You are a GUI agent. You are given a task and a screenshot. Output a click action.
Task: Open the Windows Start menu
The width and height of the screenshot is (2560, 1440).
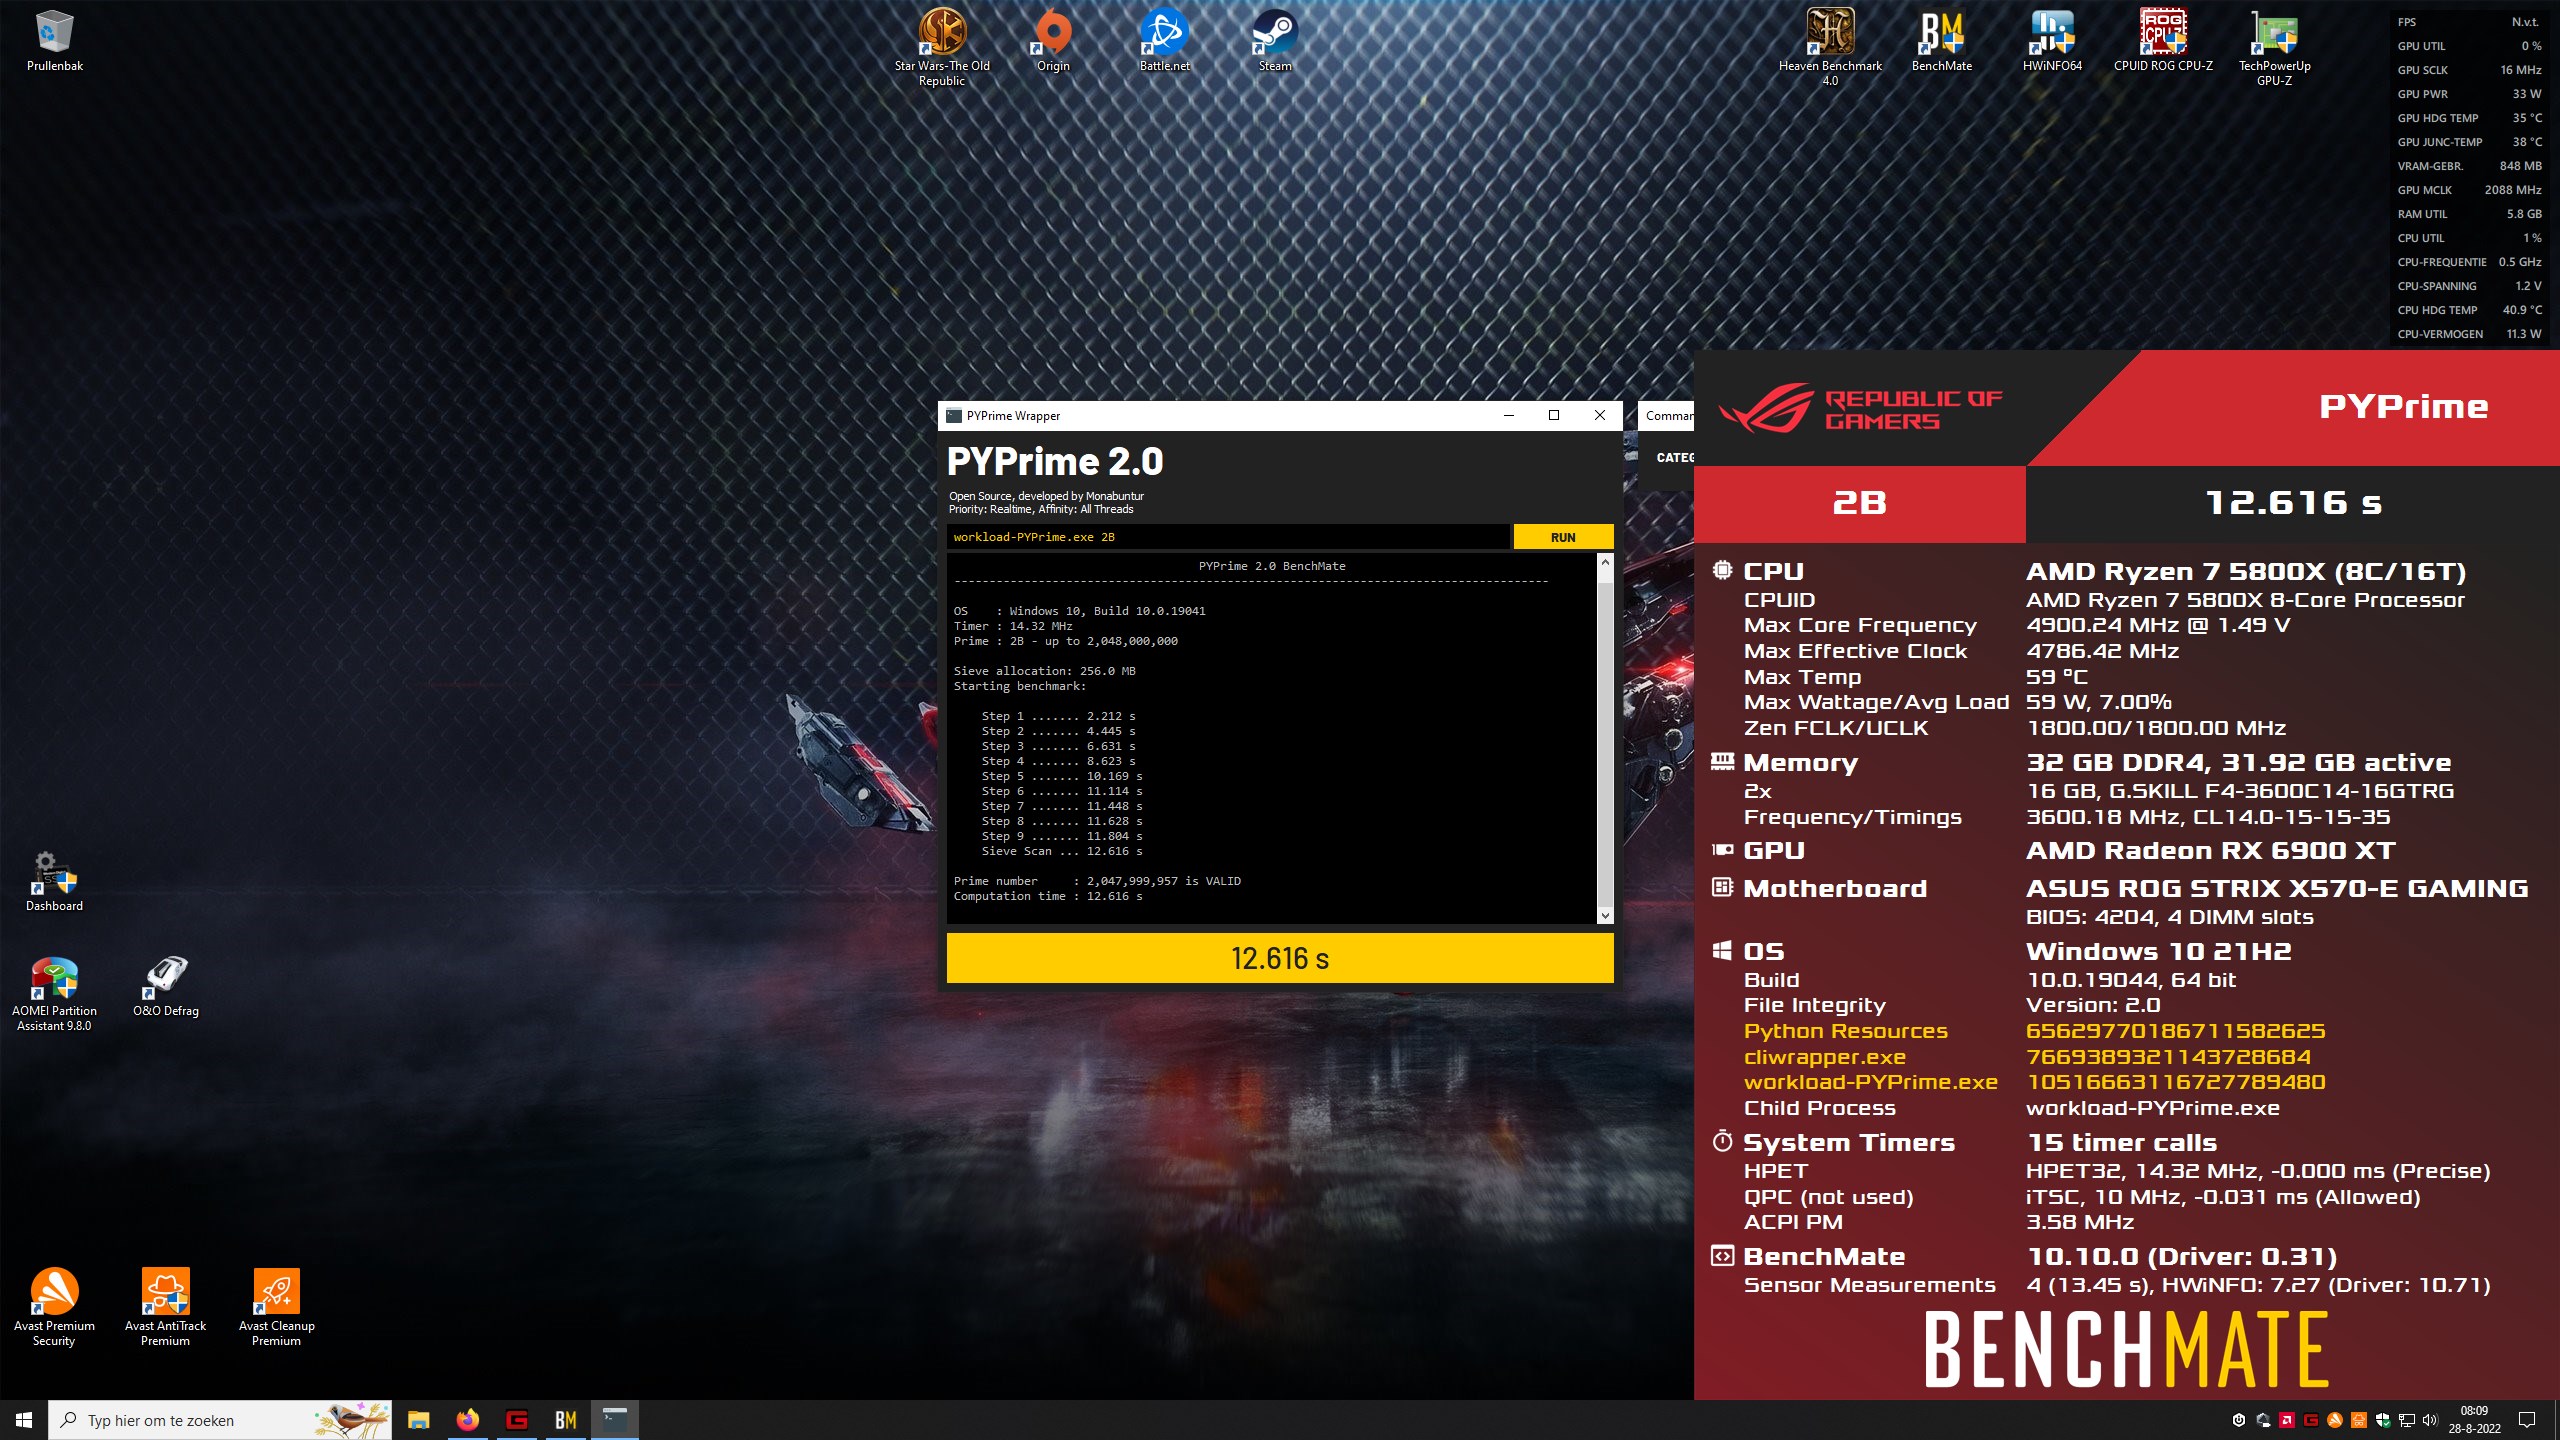tap(24, 1420)
